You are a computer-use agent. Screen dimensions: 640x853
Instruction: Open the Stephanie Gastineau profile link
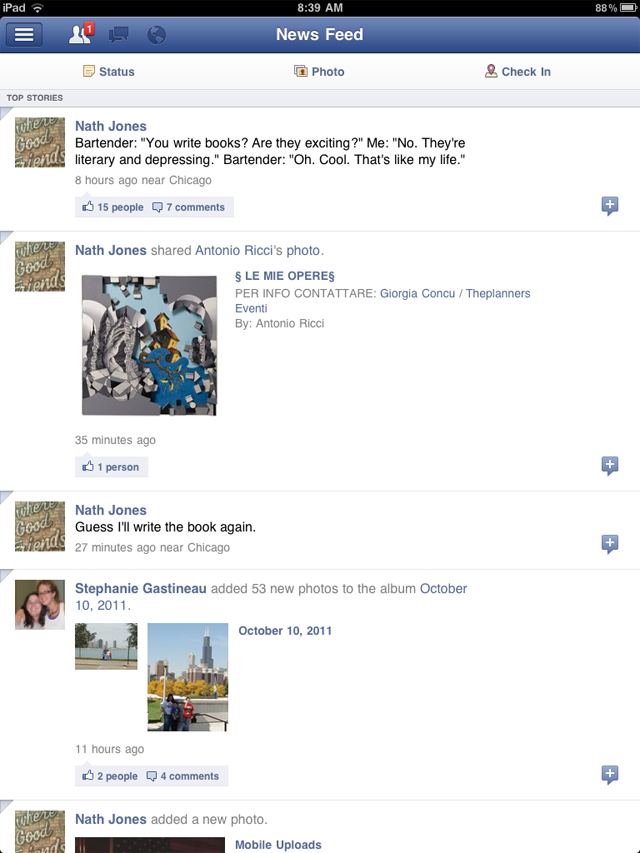(140, 589)
